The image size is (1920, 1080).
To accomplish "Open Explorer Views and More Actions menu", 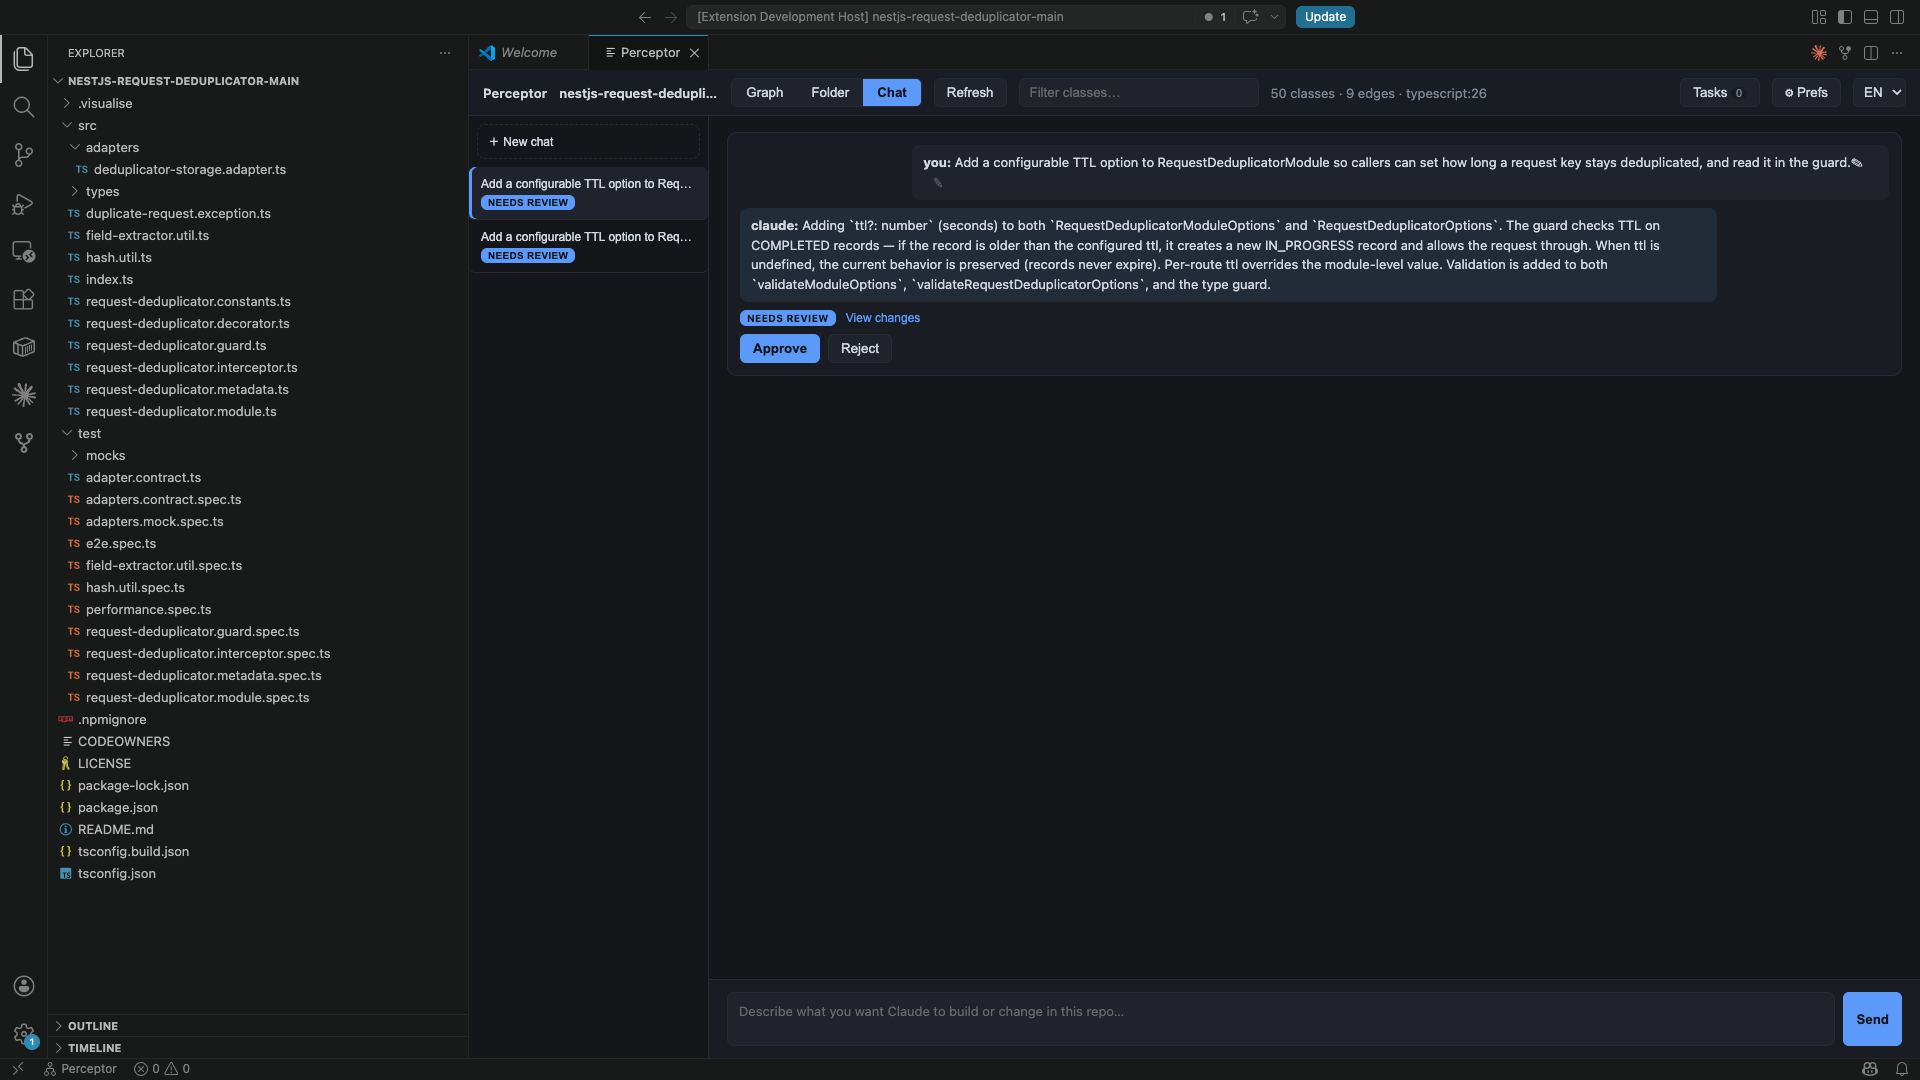I will pyautogui.click(x=445, y=53).
